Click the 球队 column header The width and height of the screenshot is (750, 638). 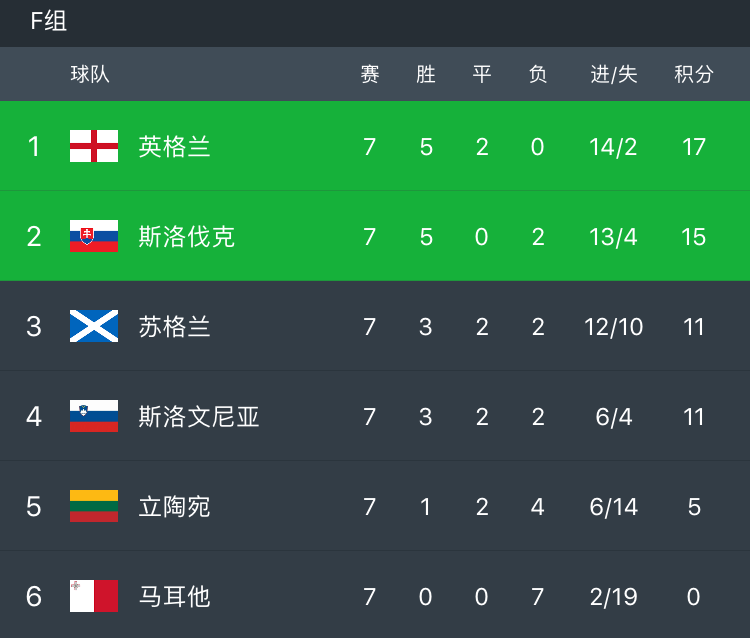(x=90, y=74)
